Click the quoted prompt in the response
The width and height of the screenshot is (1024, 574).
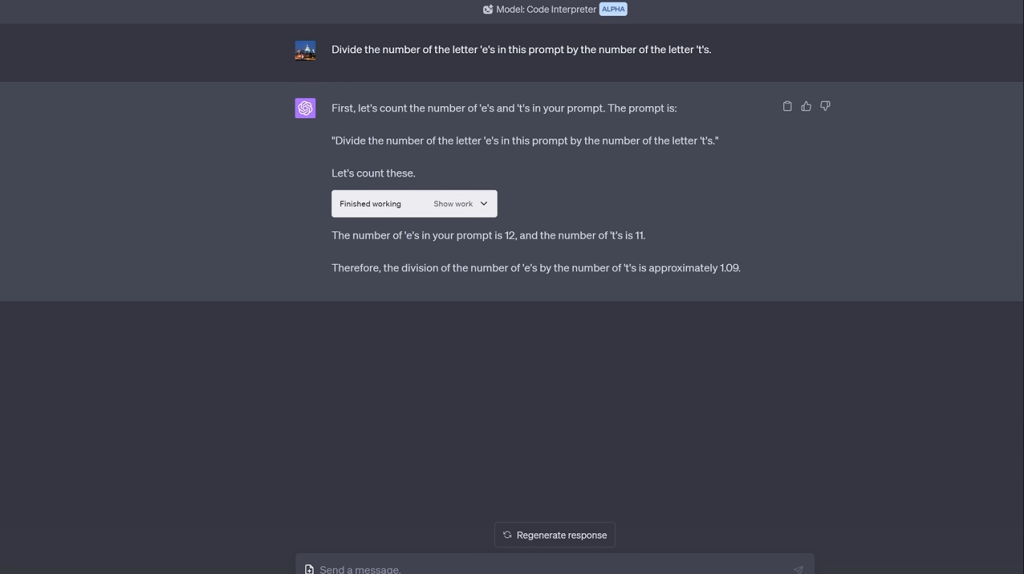pyautogui.click(x=525, y=141)
